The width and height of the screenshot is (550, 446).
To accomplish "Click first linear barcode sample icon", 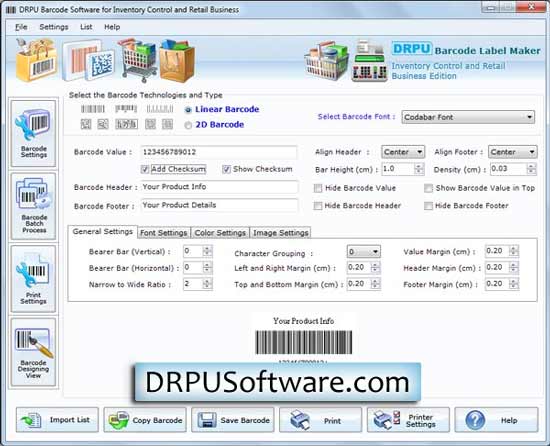I will tap(93, 109).
